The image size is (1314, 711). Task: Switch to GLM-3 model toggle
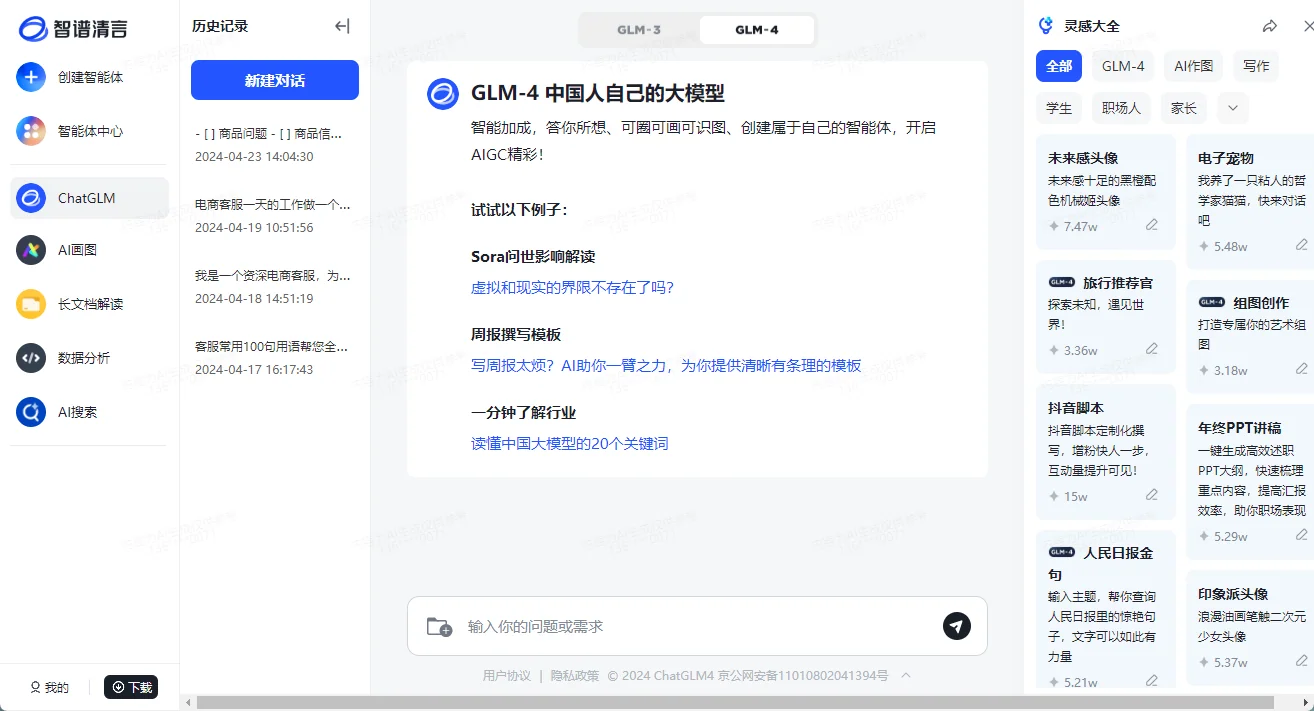tap(639, 30)
